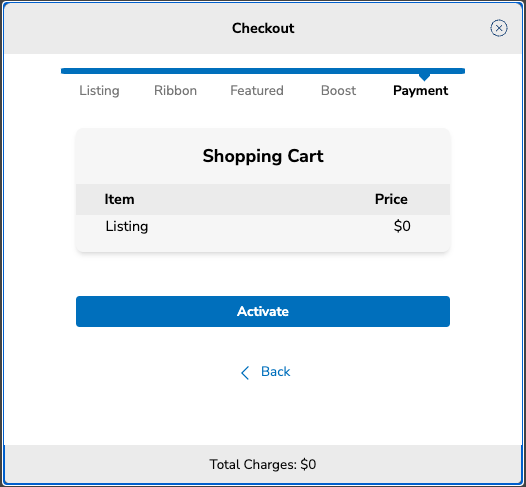Click the Shopping Cart heading
The width and height of the screenshot is (526, 487).
pyautogui.click(x=263, y=156)
